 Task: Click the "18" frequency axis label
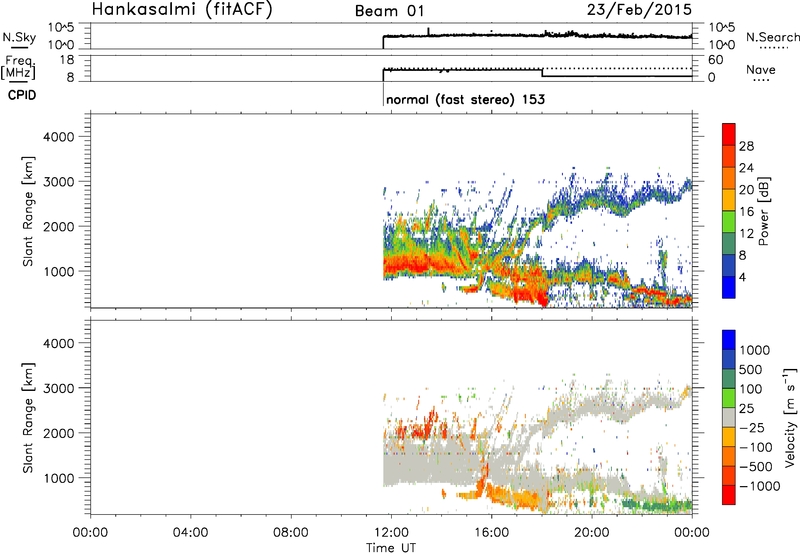(x=67, y=60)
